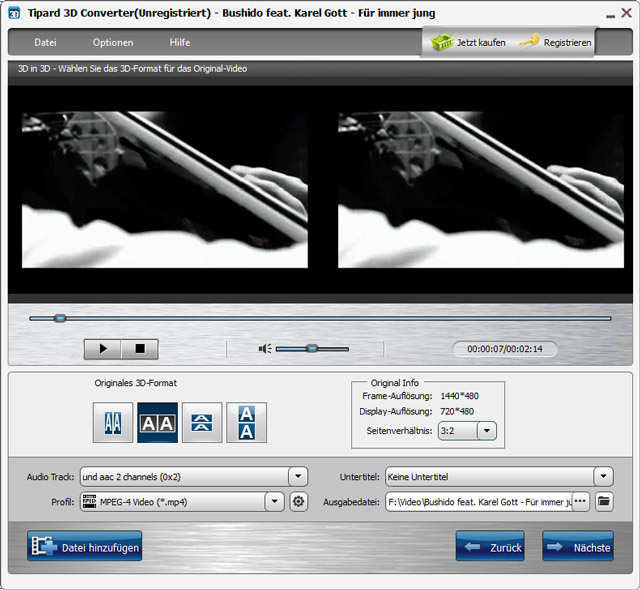Click the video seek slider handle
The height and width of the screenshot is (590, 640).
click(60, 318)
